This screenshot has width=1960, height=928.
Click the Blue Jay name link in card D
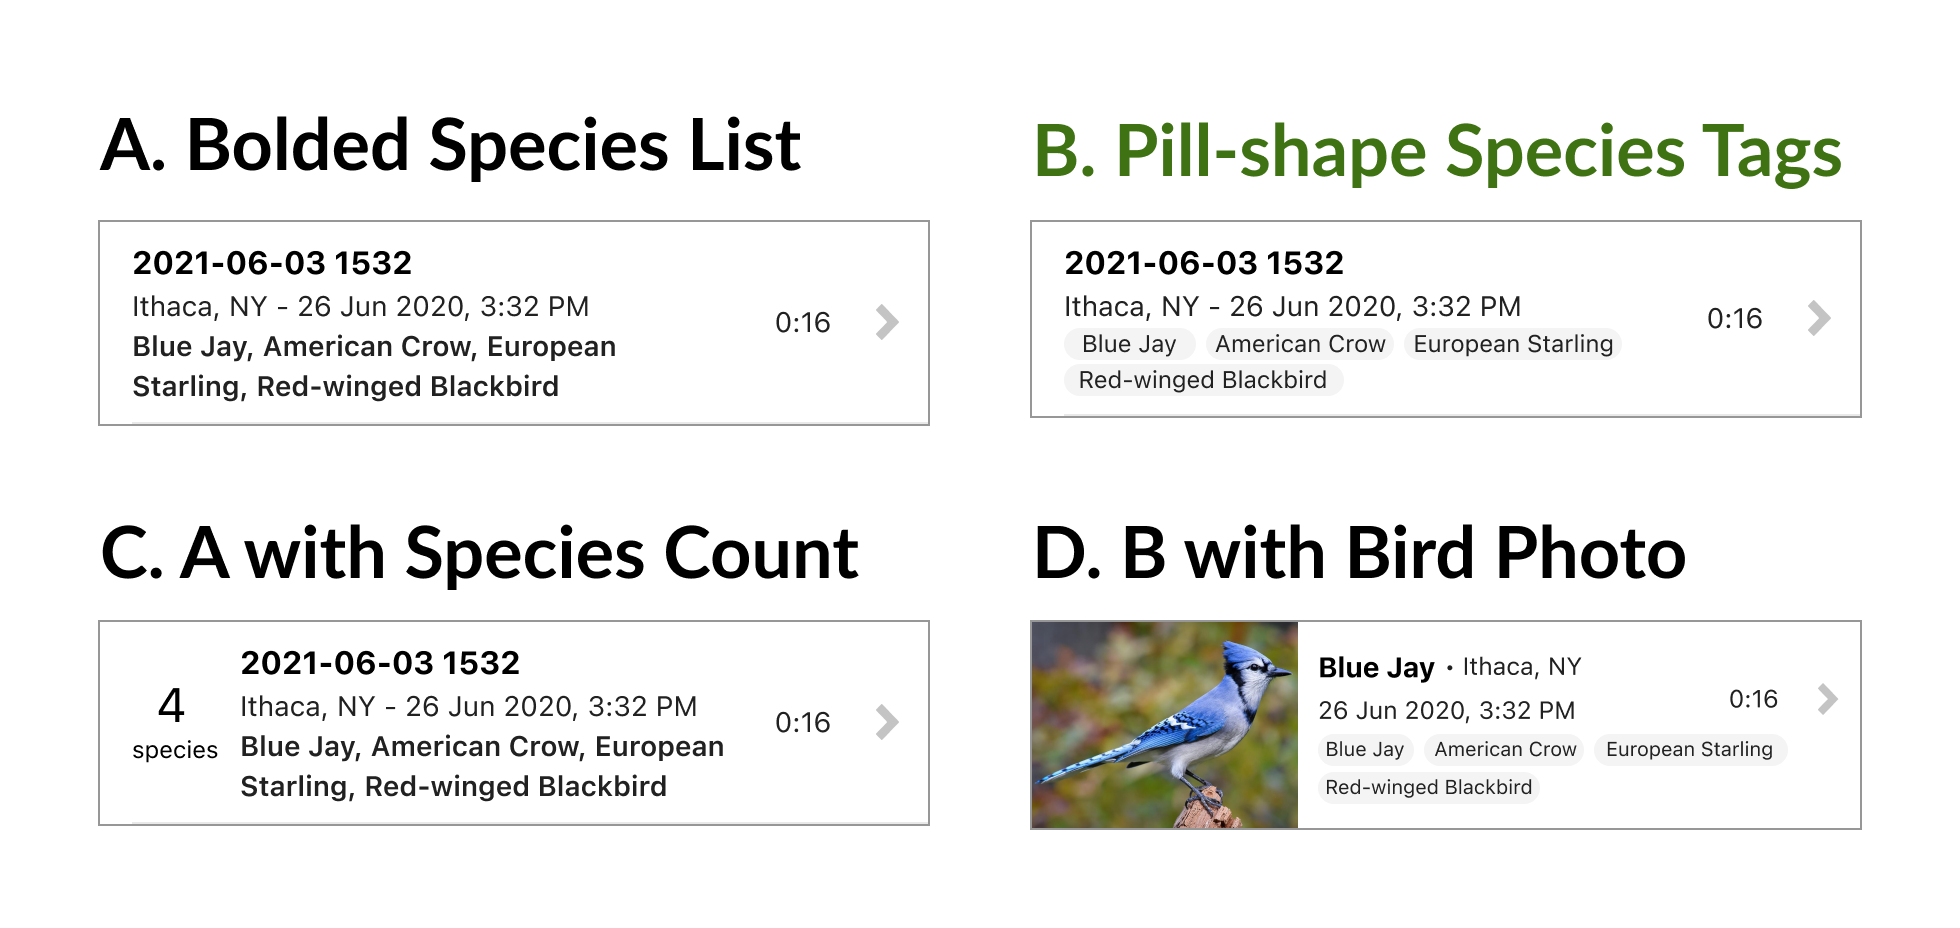[1376, 666]
